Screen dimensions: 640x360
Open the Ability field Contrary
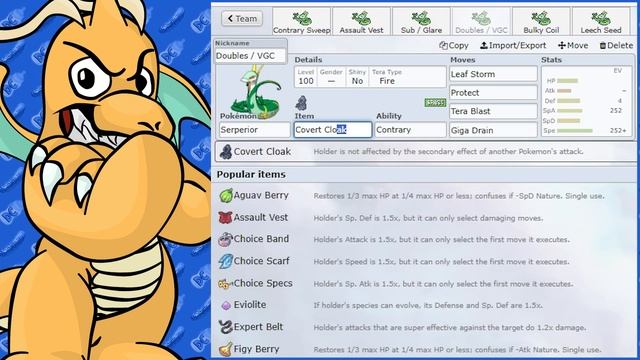pos(410,130)
